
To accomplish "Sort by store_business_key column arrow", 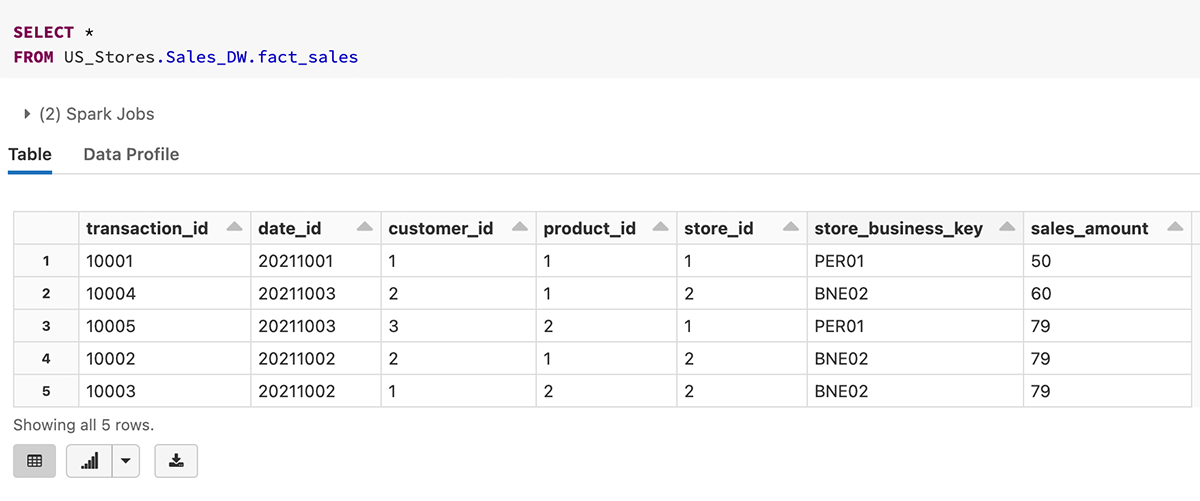I will [x=1007, y=228].
